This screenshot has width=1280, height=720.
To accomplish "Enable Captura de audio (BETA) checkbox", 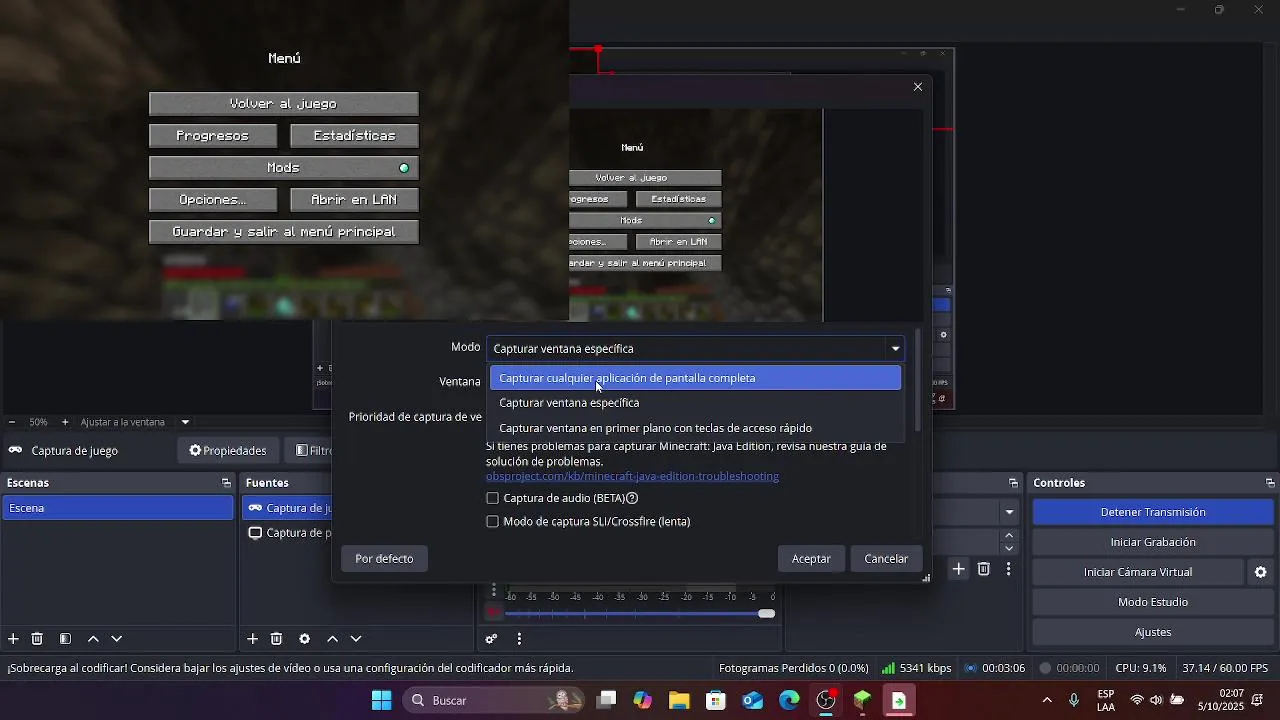I will [x=492, y=498].
